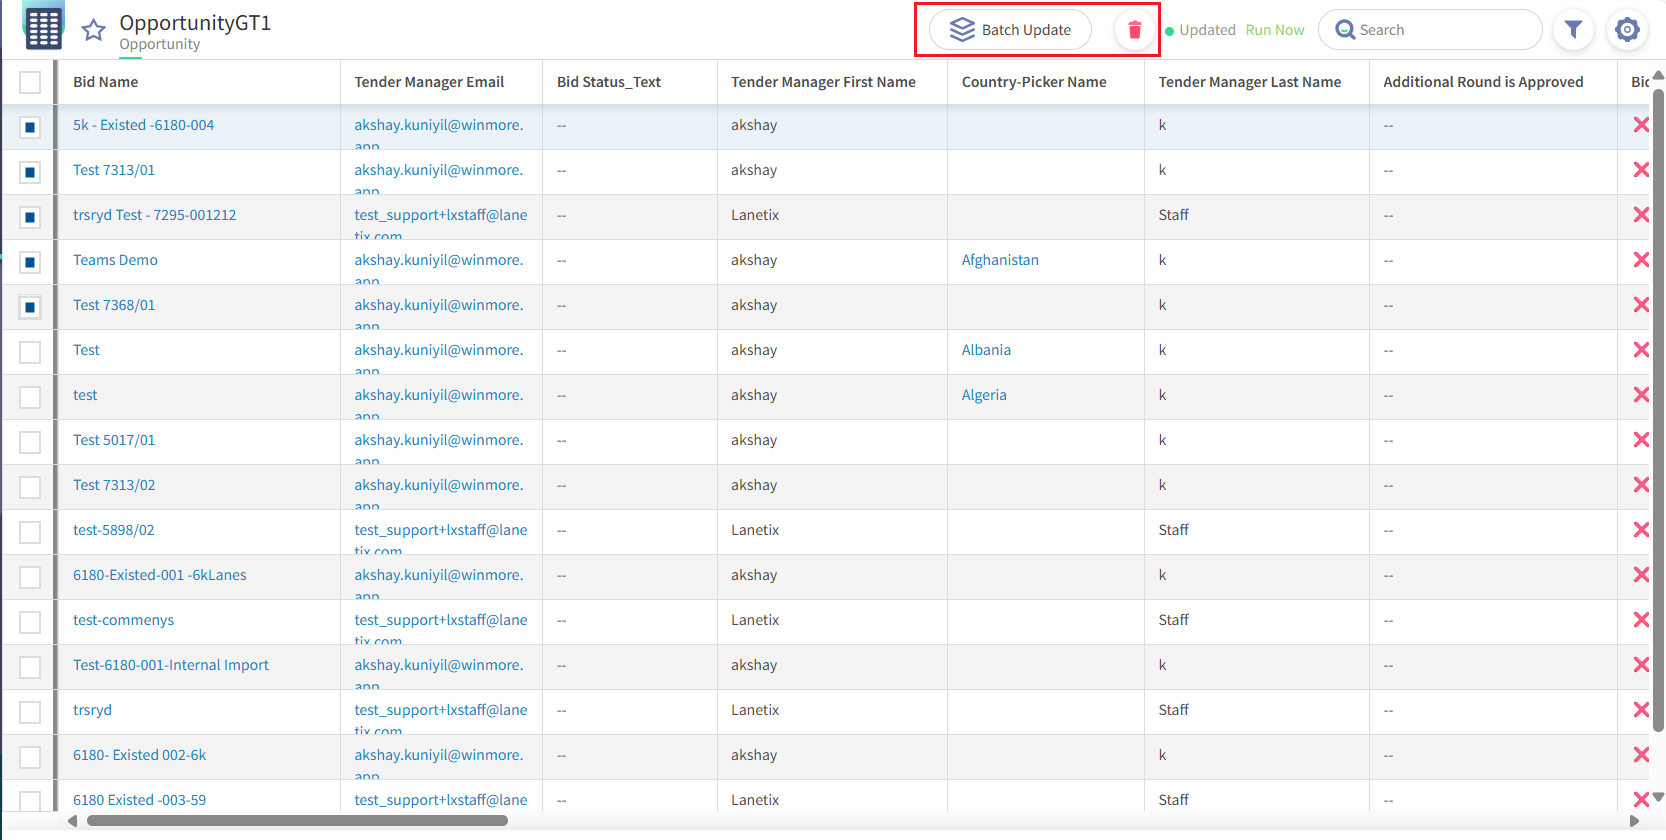Uncheck the 5k - Existed -6180-004 row checkbox
This screenshot has height=840, width=1666.
[x=30, y=127]
